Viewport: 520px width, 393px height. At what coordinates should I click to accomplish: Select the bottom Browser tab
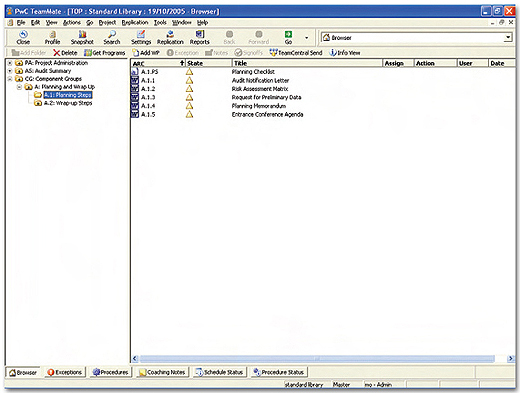(23, 372)
